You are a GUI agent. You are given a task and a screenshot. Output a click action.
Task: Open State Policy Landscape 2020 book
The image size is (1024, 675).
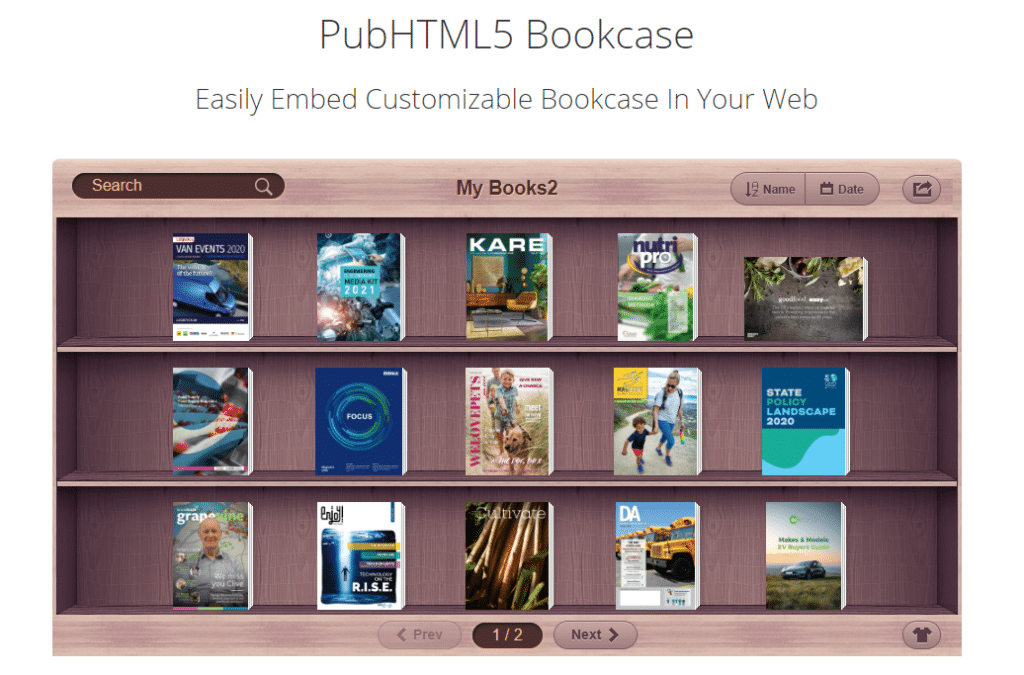pos(804,422)
